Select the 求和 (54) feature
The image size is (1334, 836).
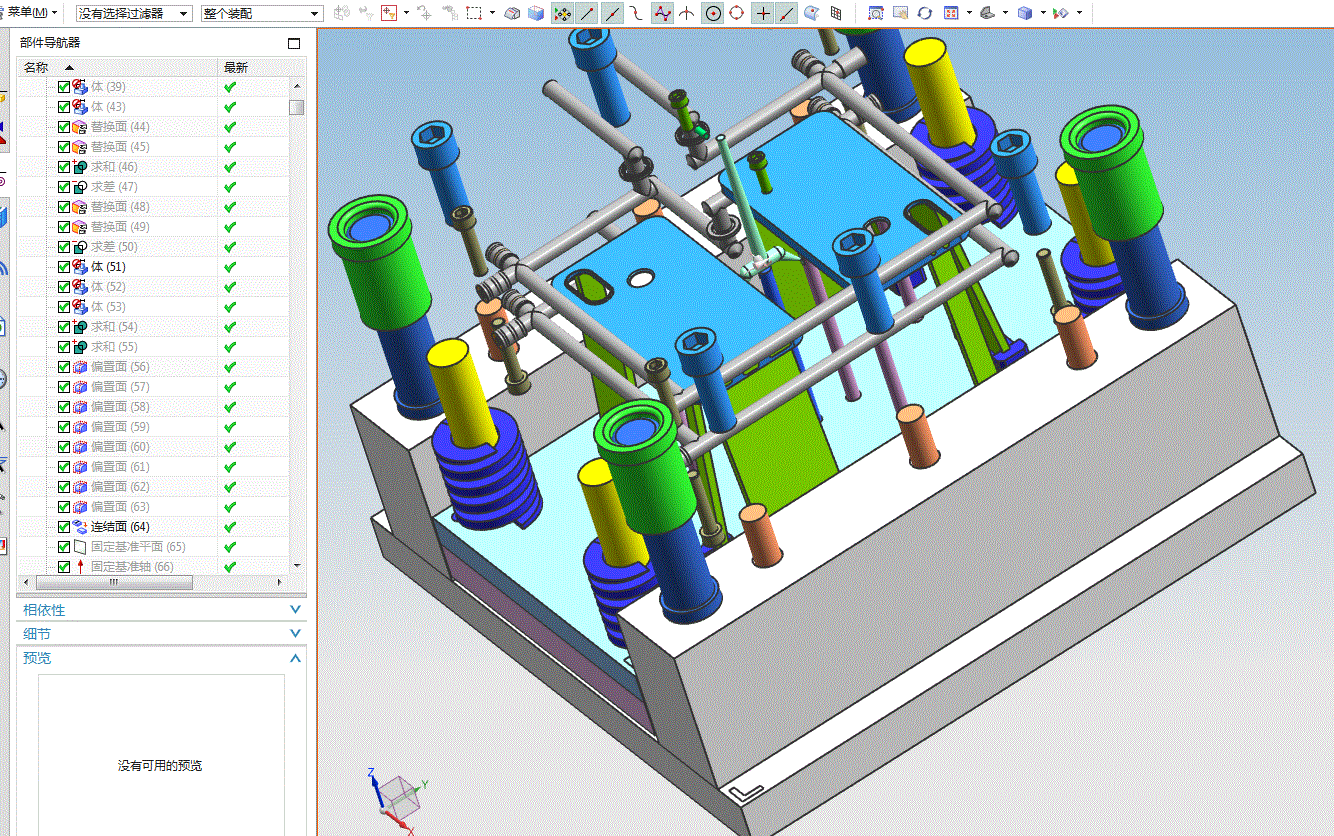[114, 327]
